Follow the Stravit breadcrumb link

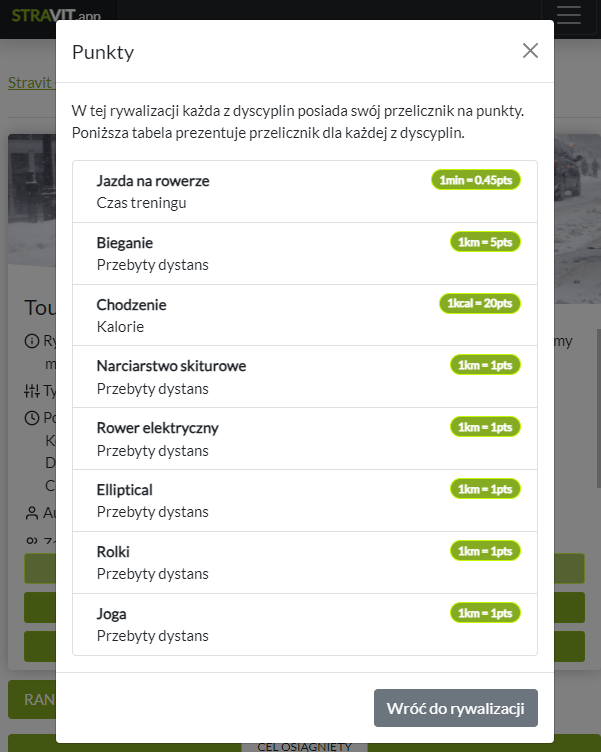tap(29, 82)
